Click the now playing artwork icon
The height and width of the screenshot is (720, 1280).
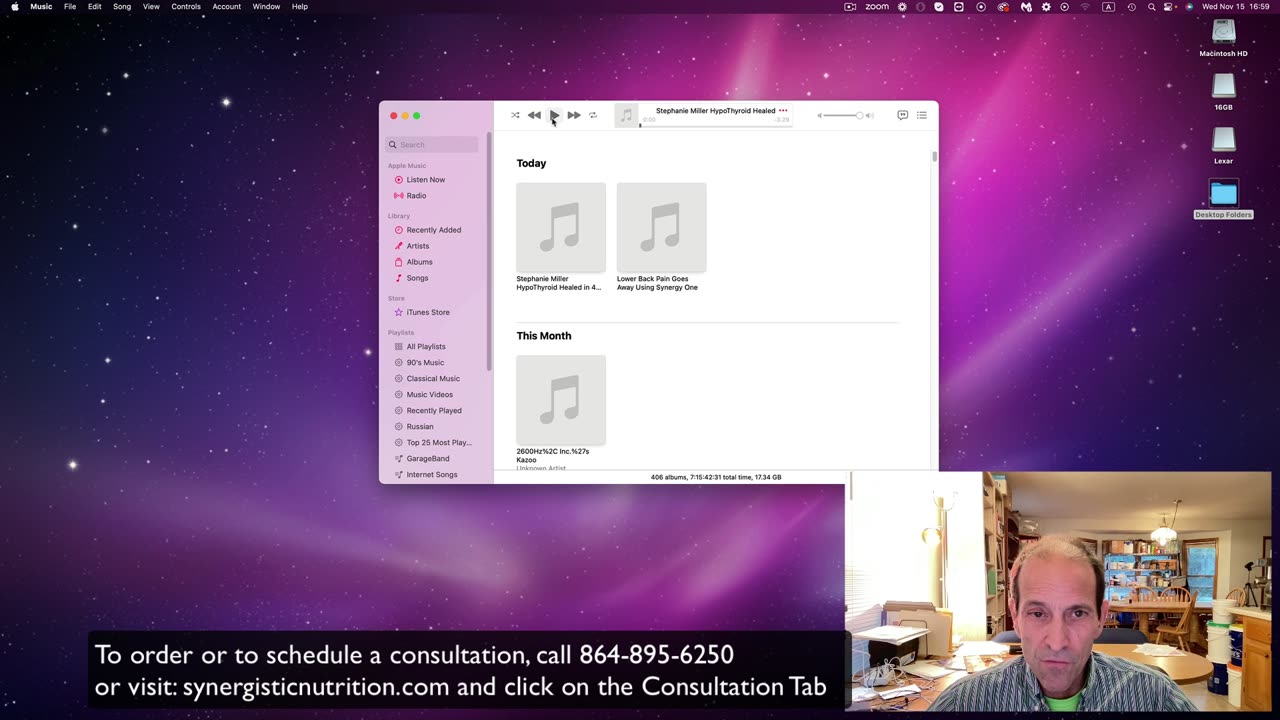tap(626, 116)
